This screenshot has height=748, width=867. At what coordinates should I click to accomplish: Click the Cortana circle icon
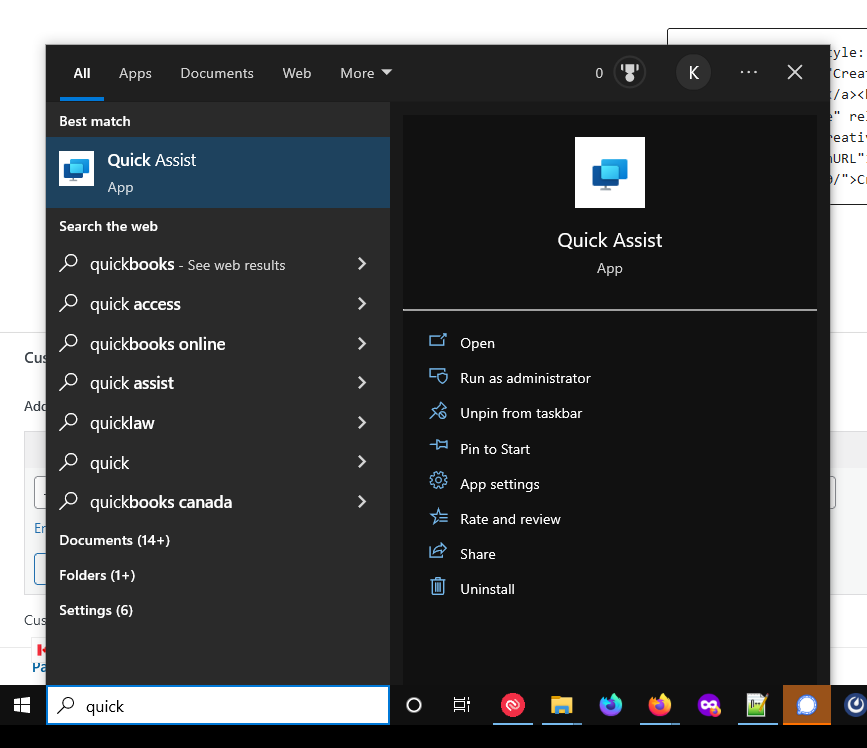pyautogui.click(x=414, y=705)
